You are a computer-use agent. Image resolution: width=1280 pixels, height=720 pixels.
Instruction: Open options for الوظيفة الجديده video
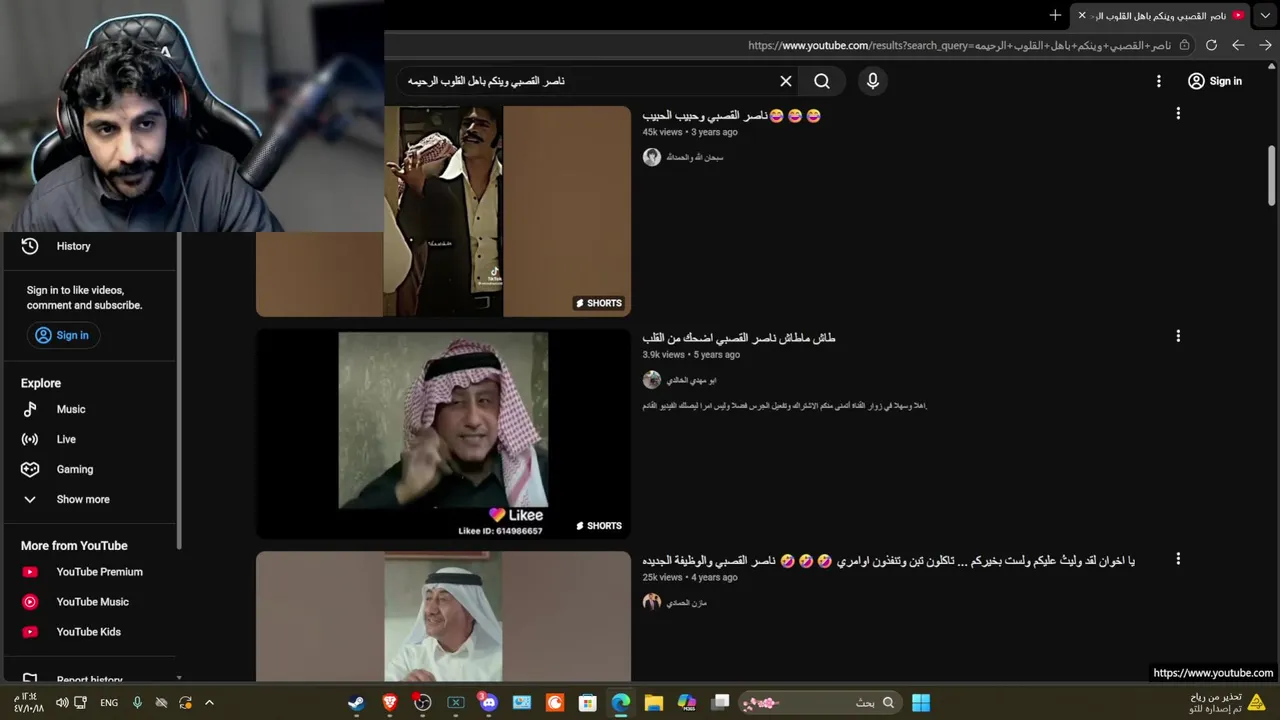[x=1178, y=559]
